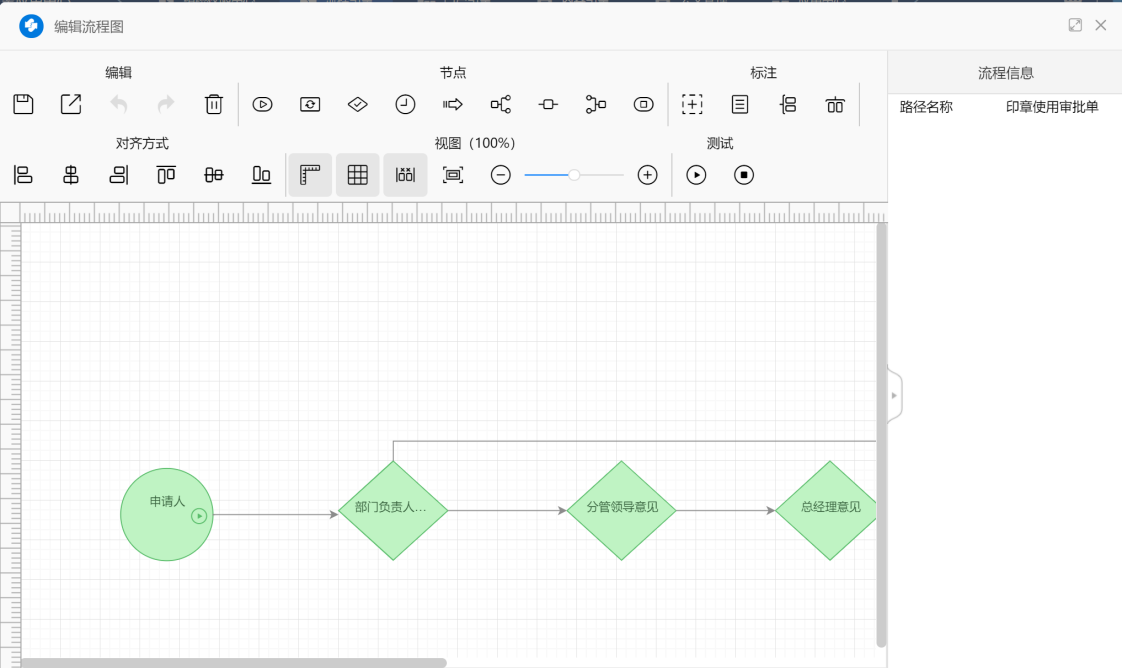The image size is (1122, 668).
Task: Select the diamond approval node tool
Action: point(358,104)
